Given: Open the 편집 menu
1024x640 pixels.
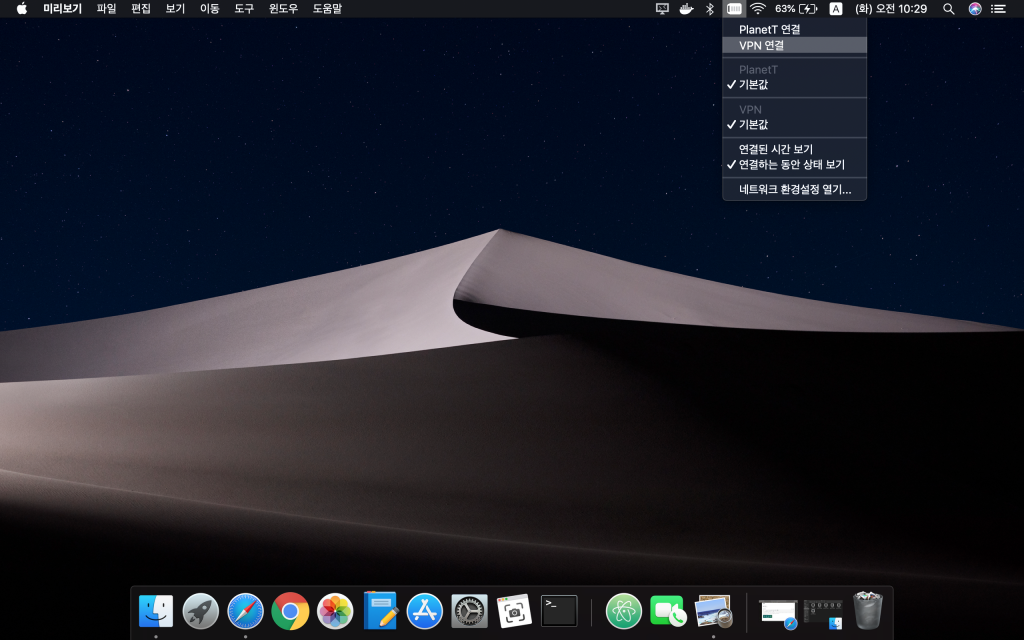Looking at the screenshot, I should click(x=140, y=8).
